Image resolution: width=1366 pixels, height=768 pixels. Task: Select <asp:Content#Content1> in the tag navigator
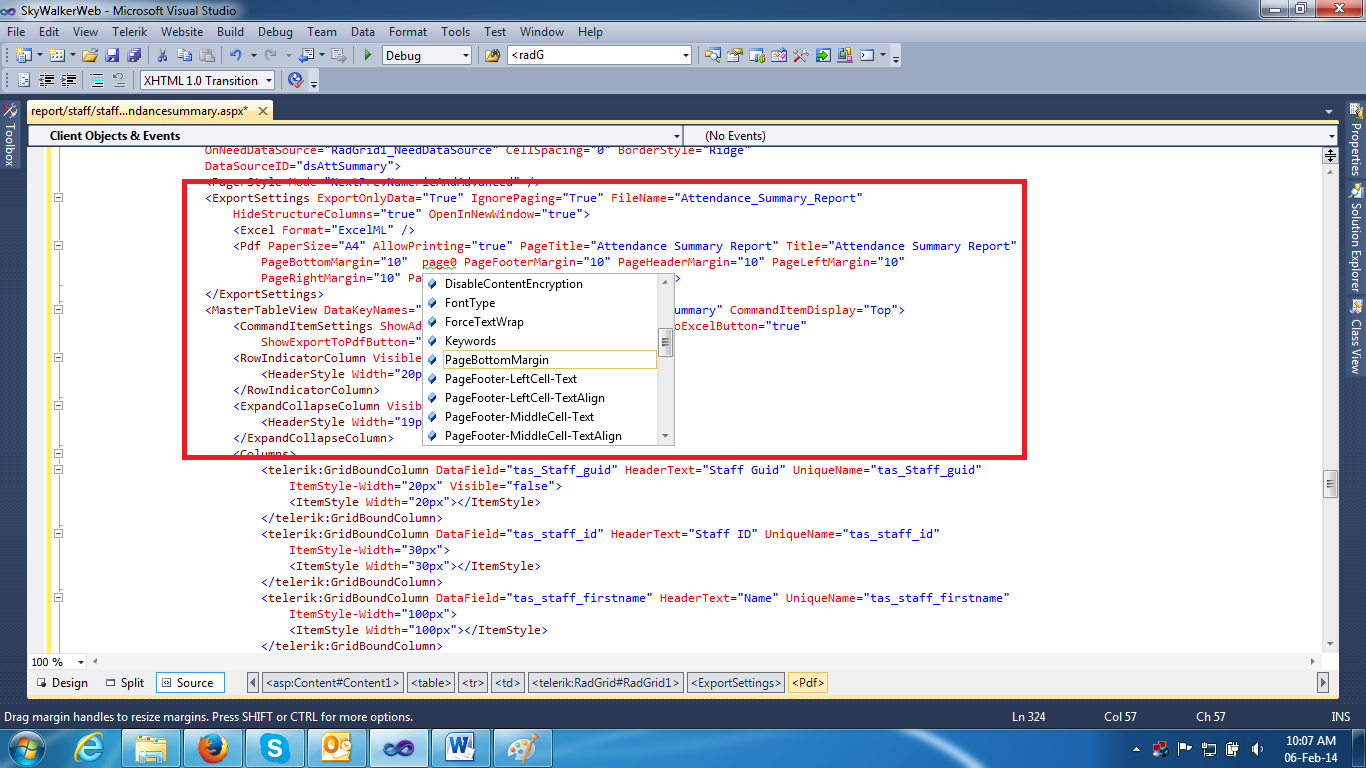332,683
